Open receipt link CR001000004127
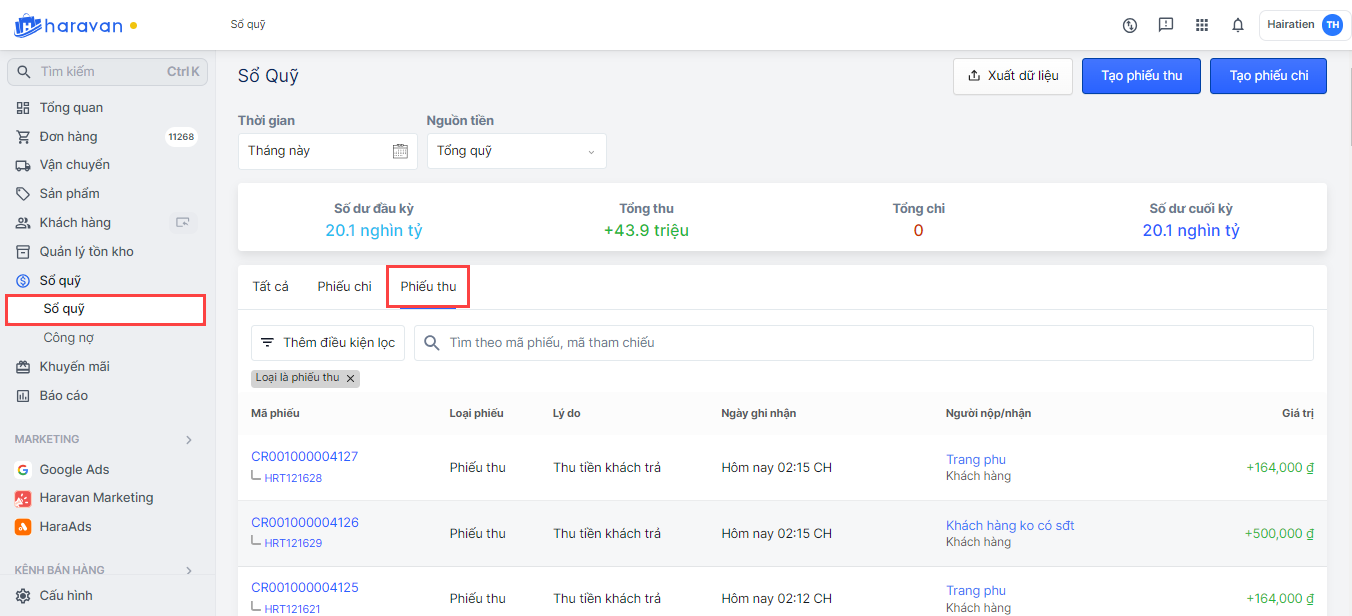1352x616 pixels. 304,457
